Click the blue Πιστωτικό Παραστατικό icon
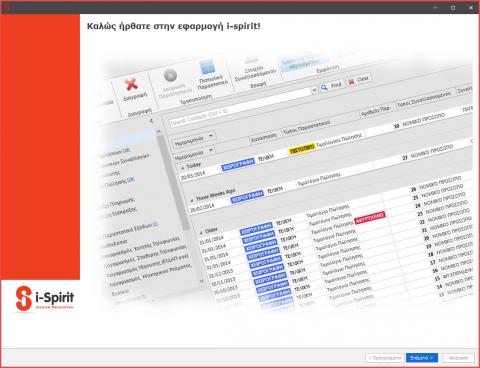Screen dimensions: 480x368 (x=207, y=67)
